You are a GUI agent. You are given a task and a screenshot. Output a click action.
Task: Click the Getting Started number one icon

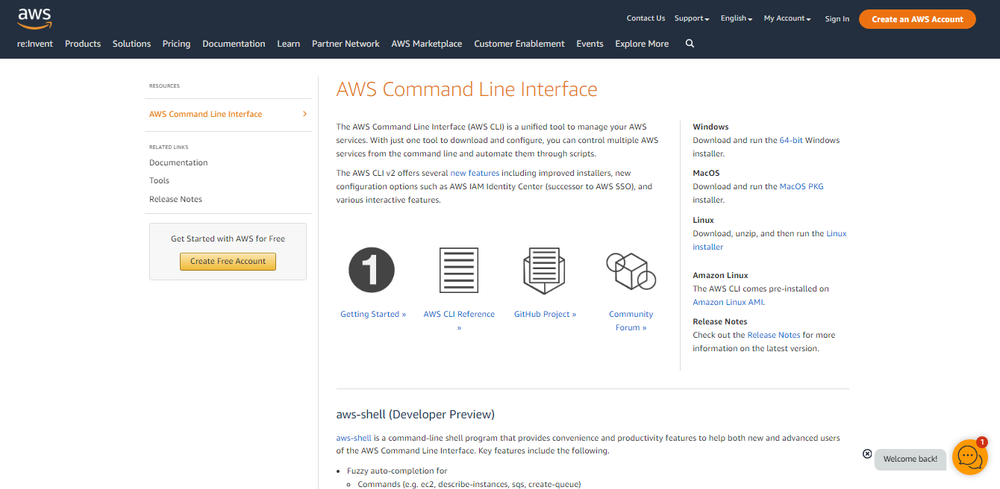[x=371, y=270]
